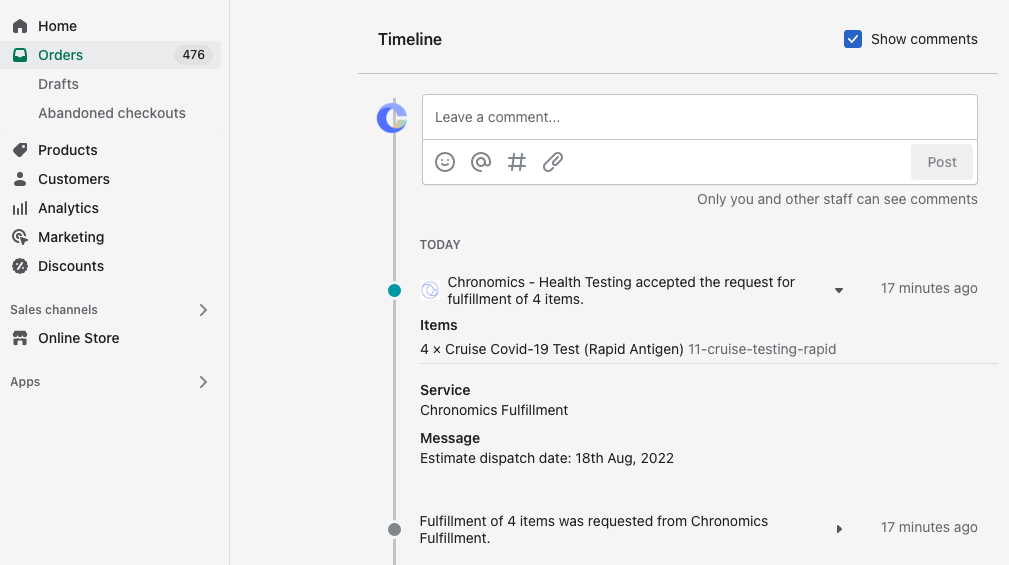Focus the Leave a comment field

(699, 117)
